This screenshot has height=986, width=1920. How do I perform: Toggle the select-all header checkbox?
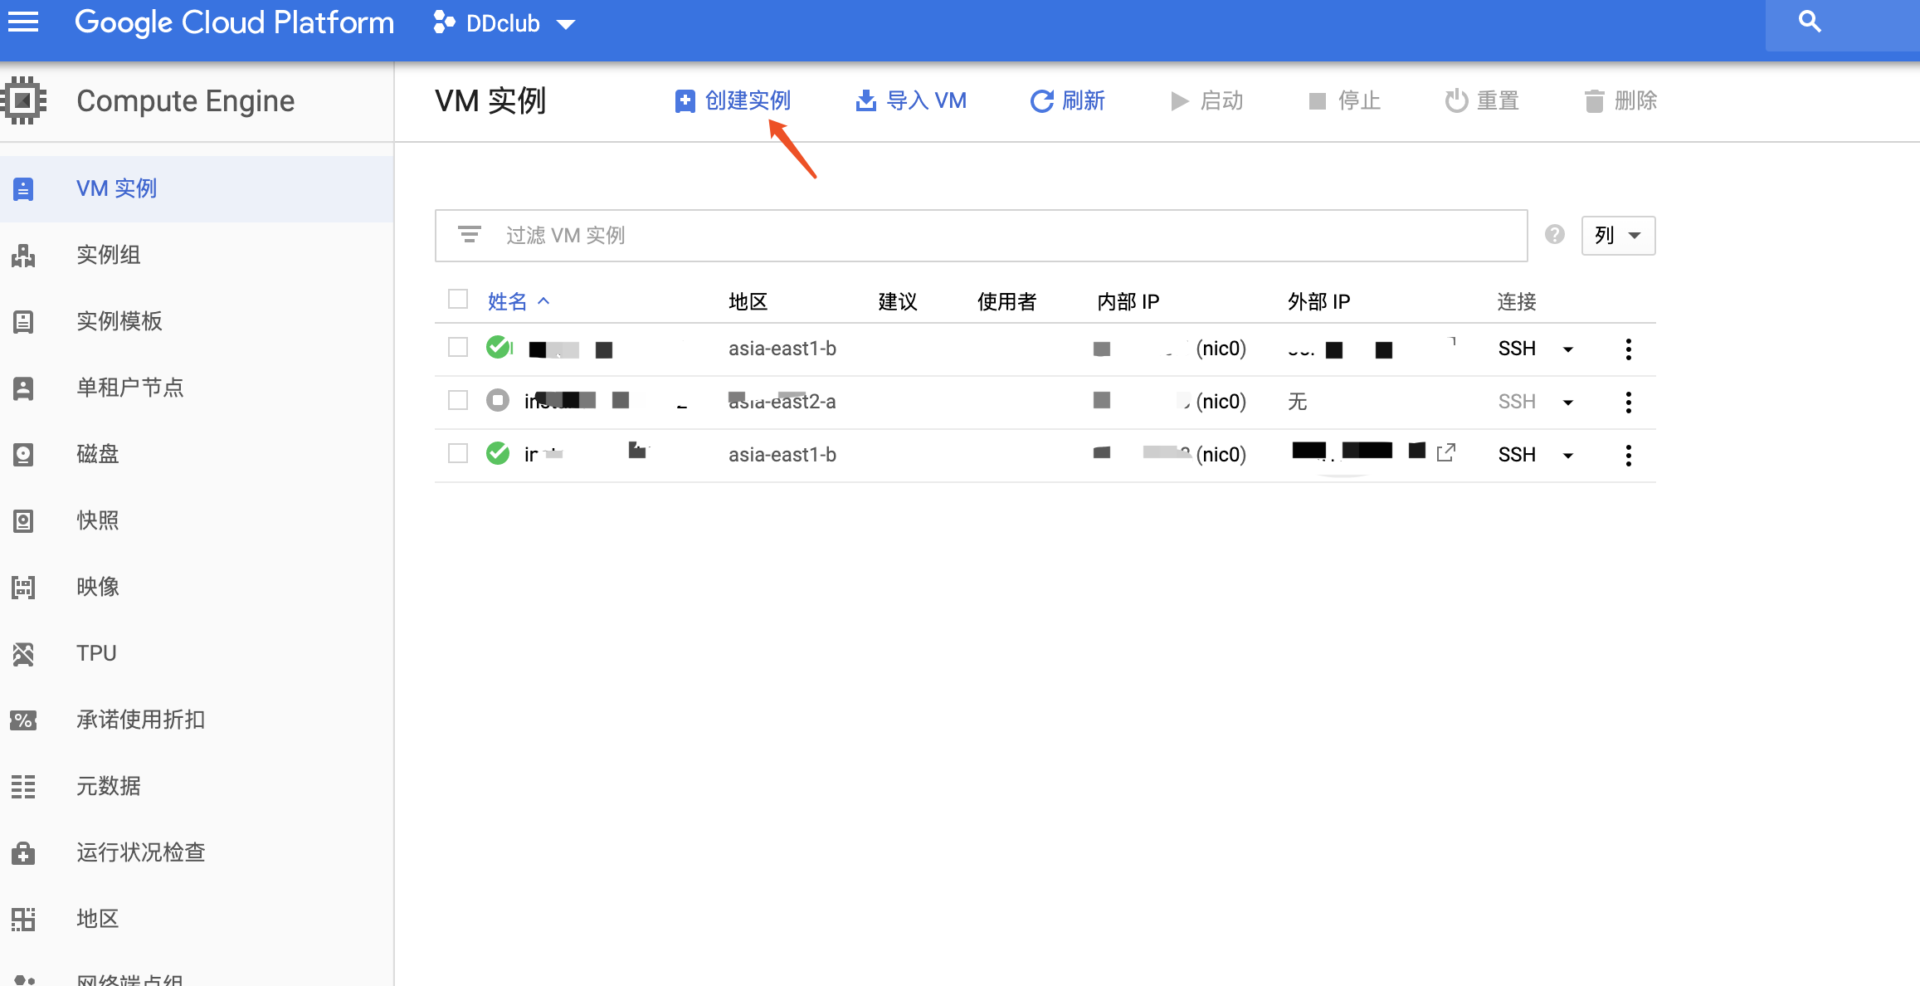[458, 299]
